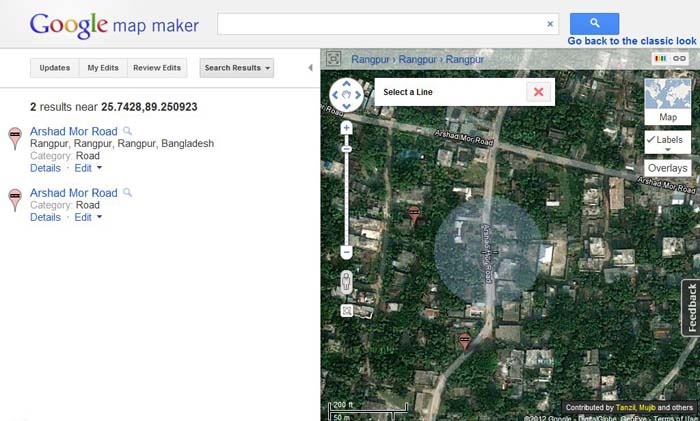The height and width of the screenshot is (421, 700).
Task: Click the magnifier beside second Arshad Mor Road
Action: coord(127,192)
